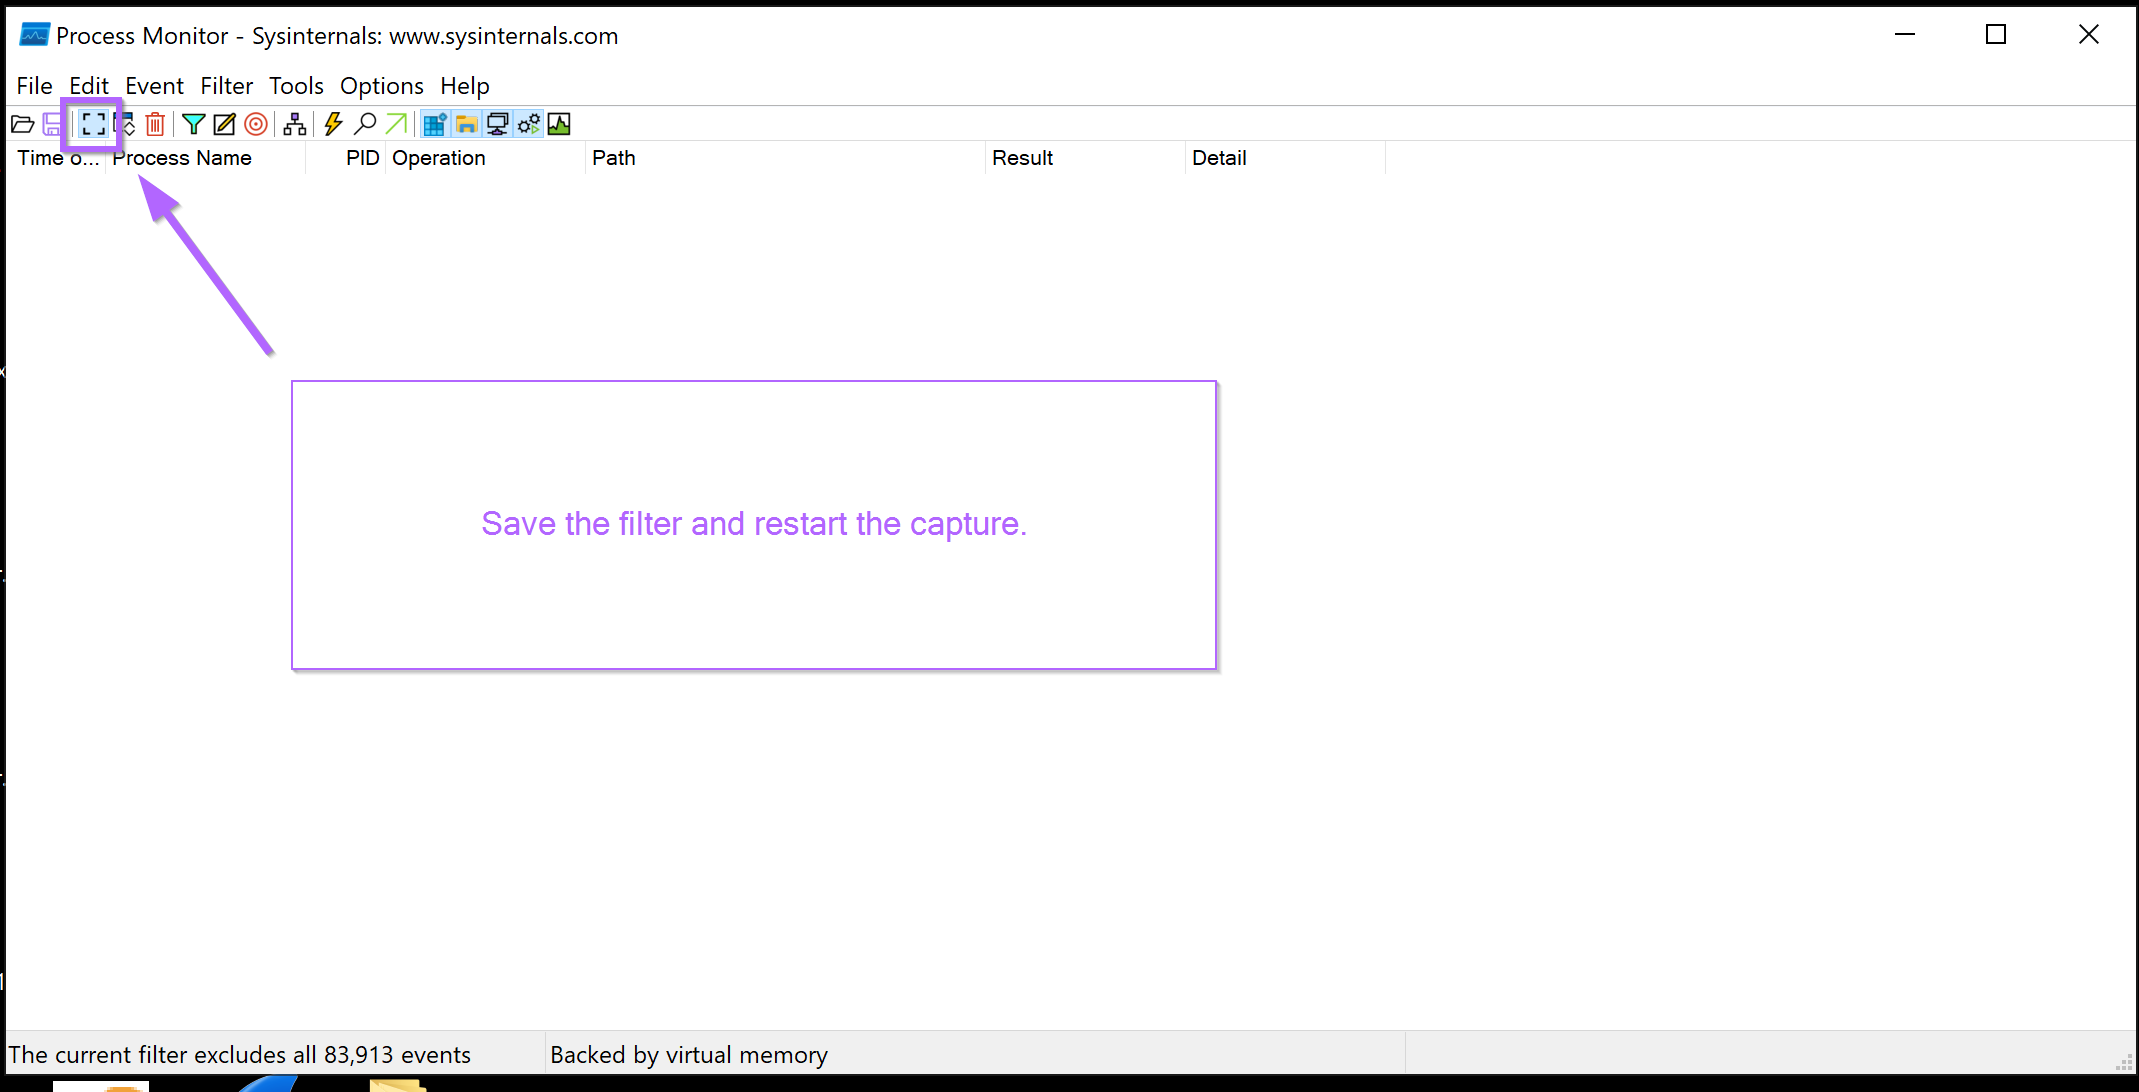2139x1092 pixels.
Task: Toggle network activity display
Action: pyautogui.click(x=497, y=124)
